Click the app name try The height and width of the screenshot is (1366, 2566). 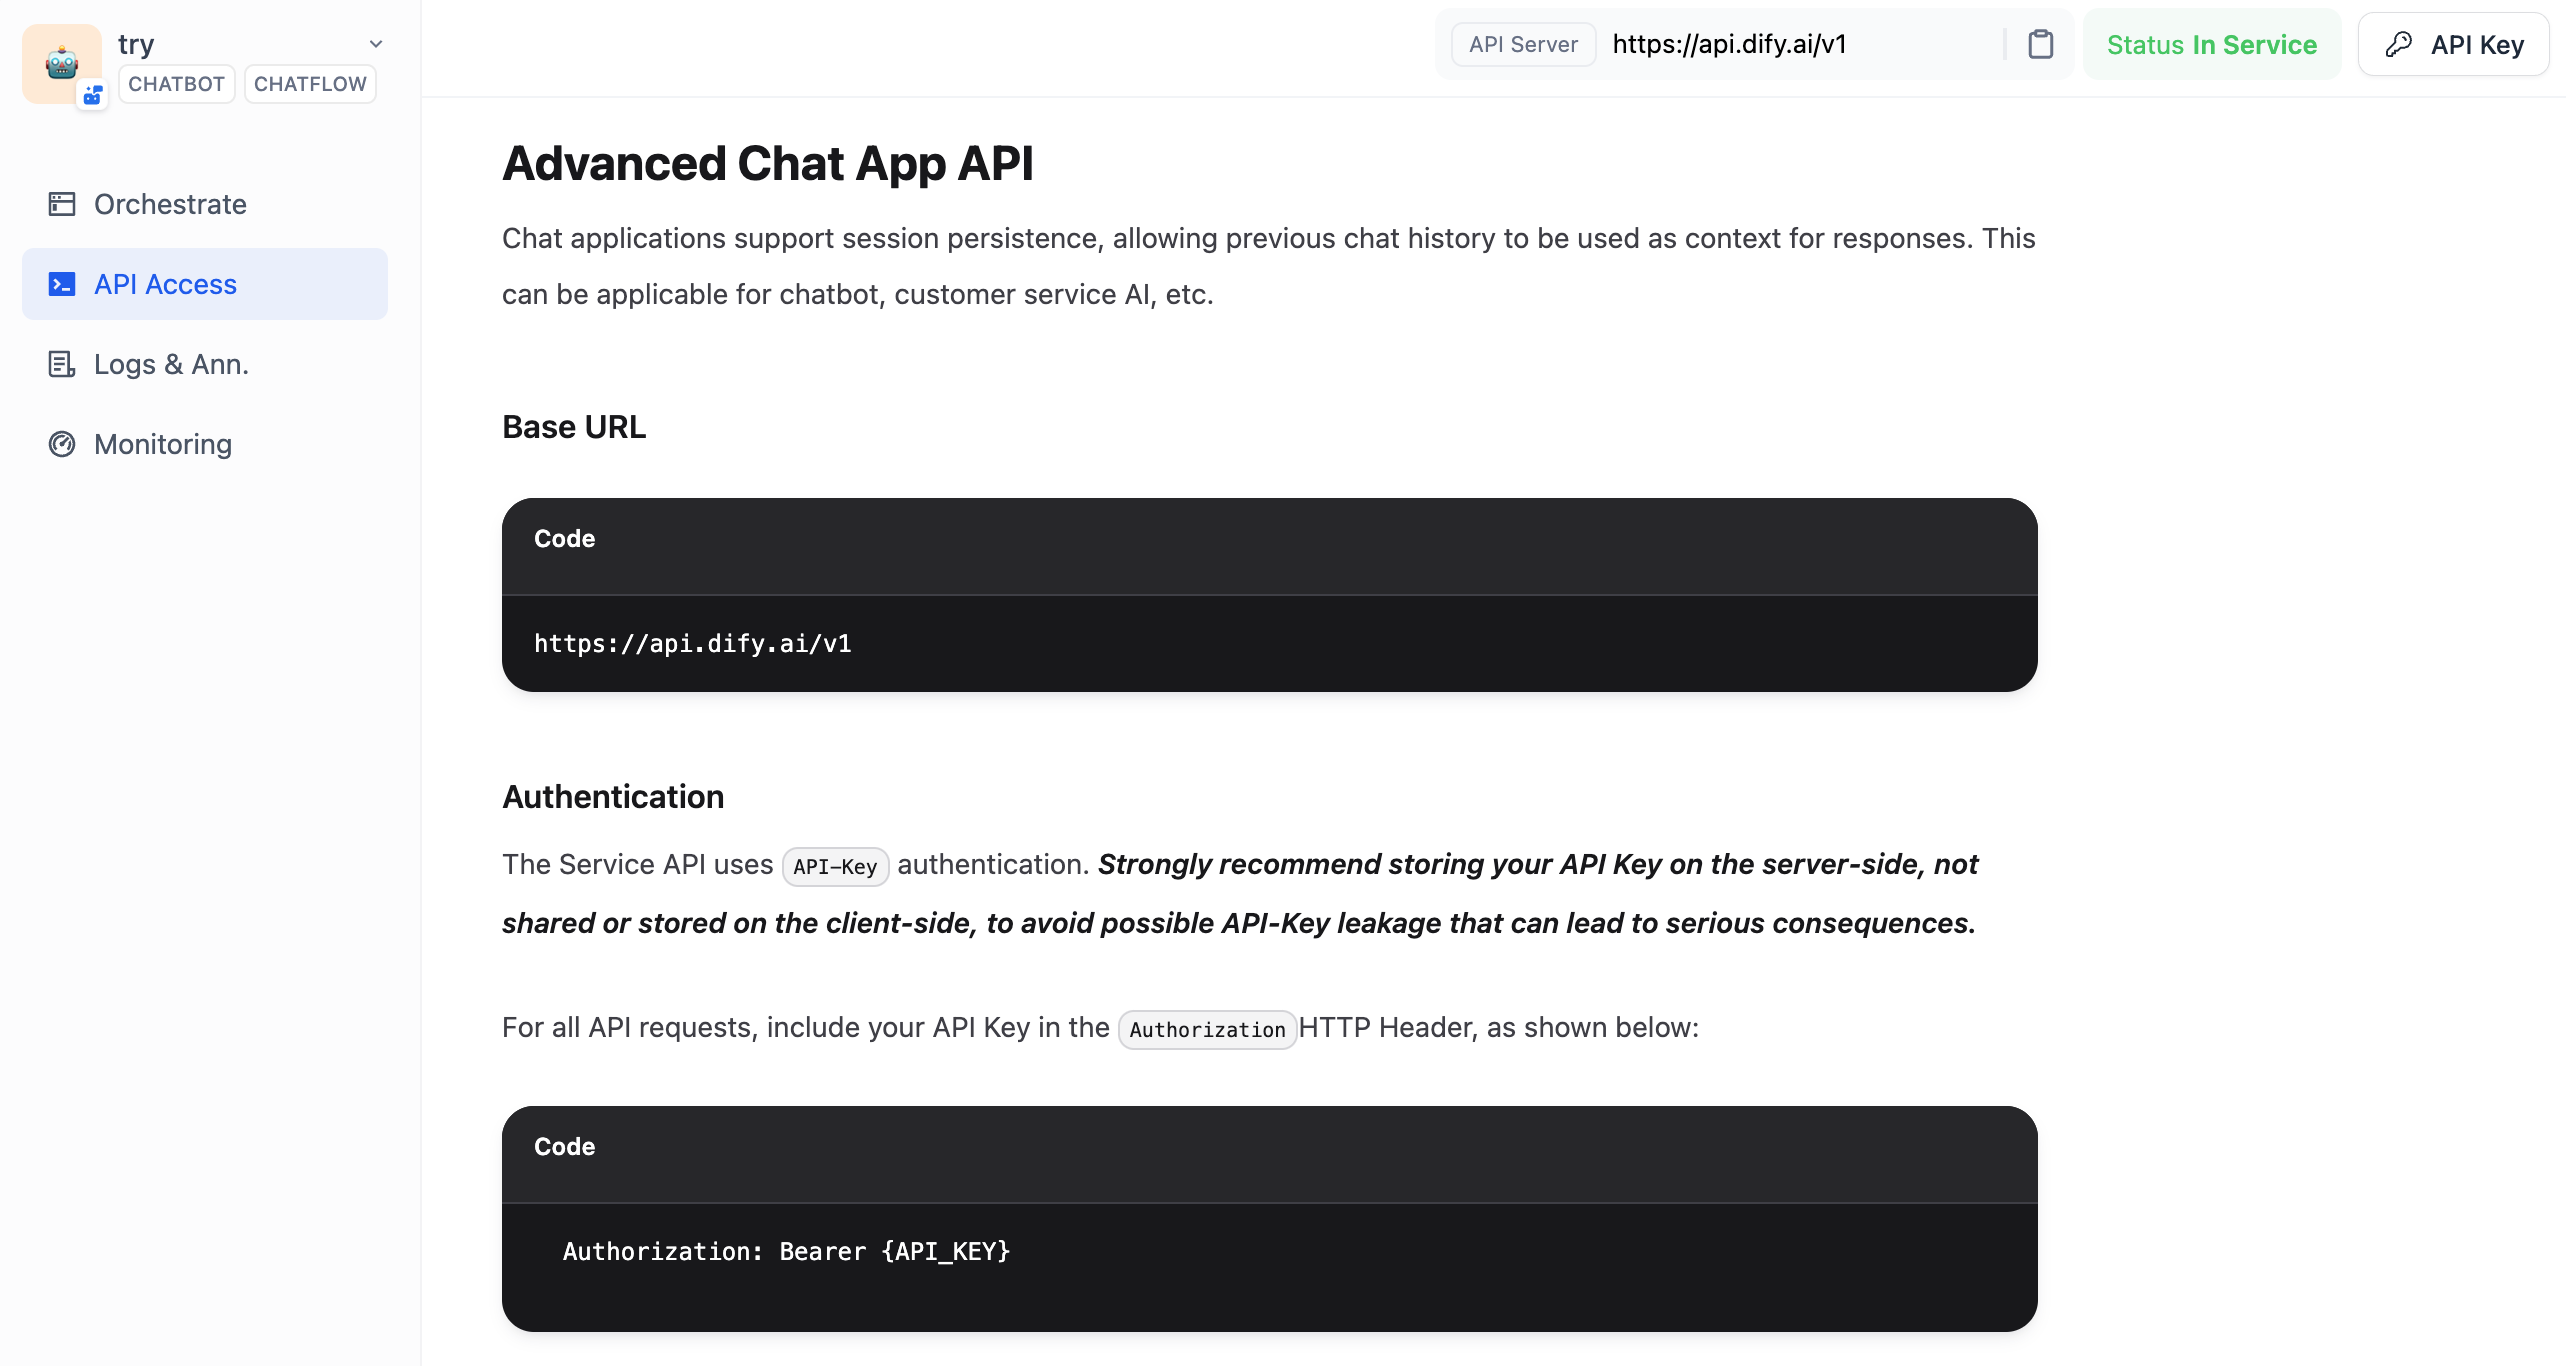tap(136, 44)
